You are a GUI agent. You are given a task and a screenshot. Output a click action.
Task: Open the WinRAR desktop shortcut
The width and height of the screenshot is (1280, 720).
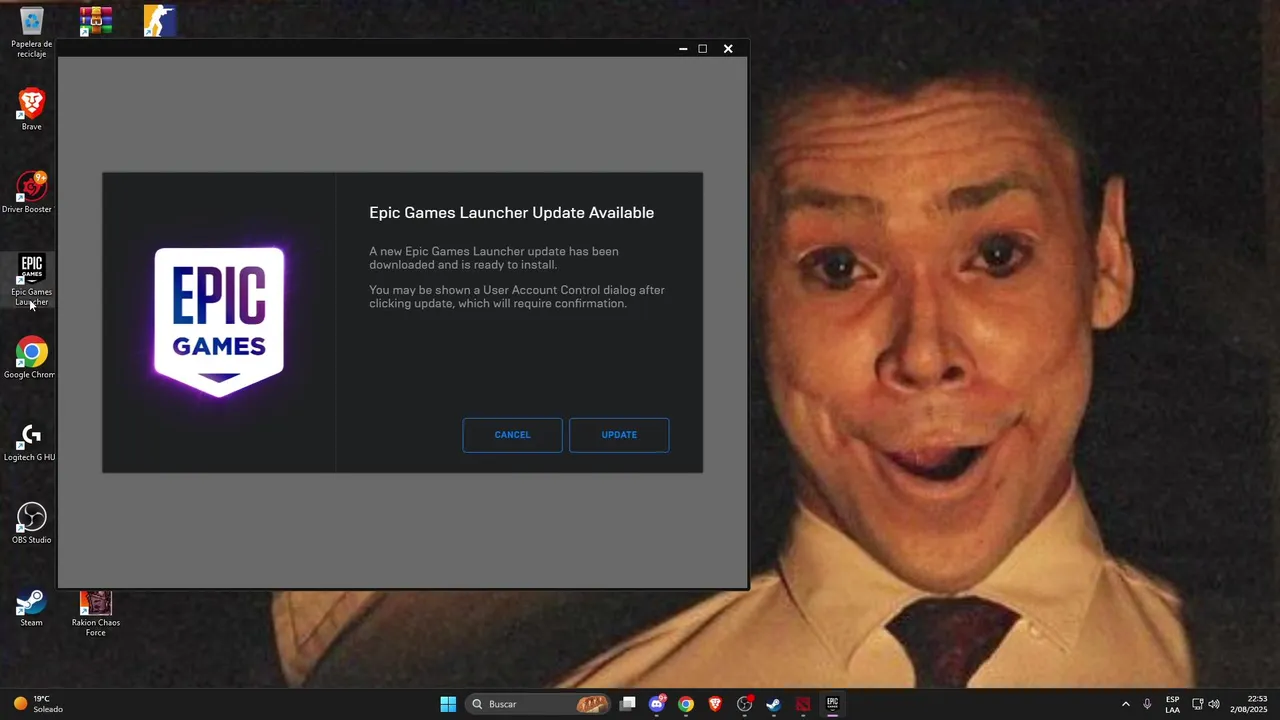pos(96,20)
